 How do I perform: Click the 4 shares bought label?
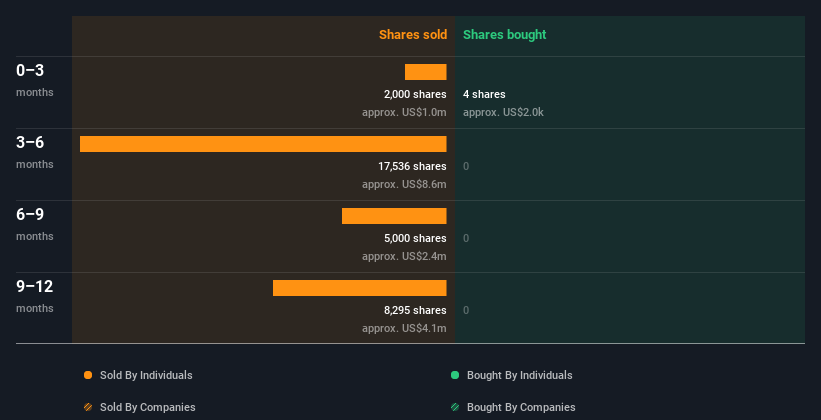[484, 94]
